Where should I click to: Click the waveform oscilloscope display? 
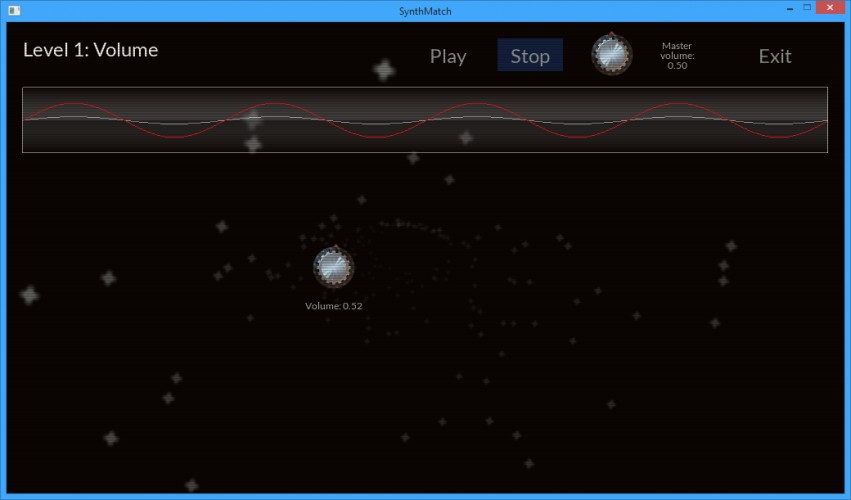pyautogui.click(x=425, y=119)
